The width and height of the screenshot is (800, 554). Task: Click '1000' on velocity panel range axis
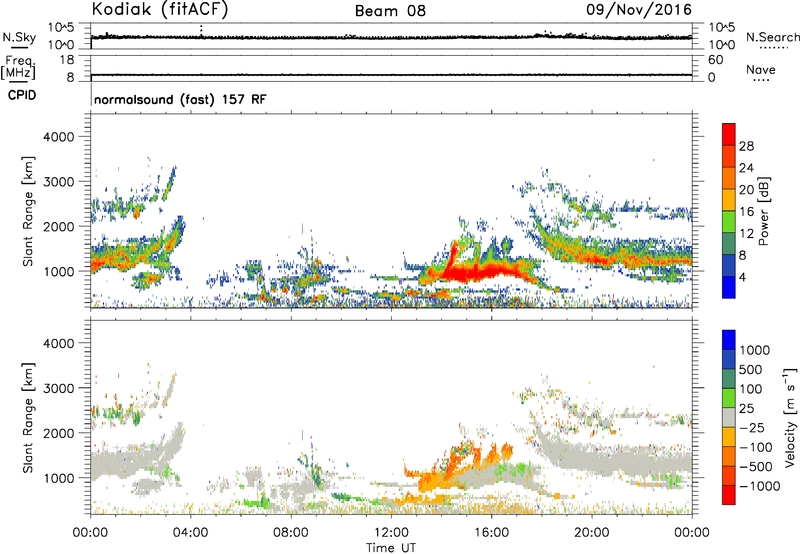[x=58, y=478]
